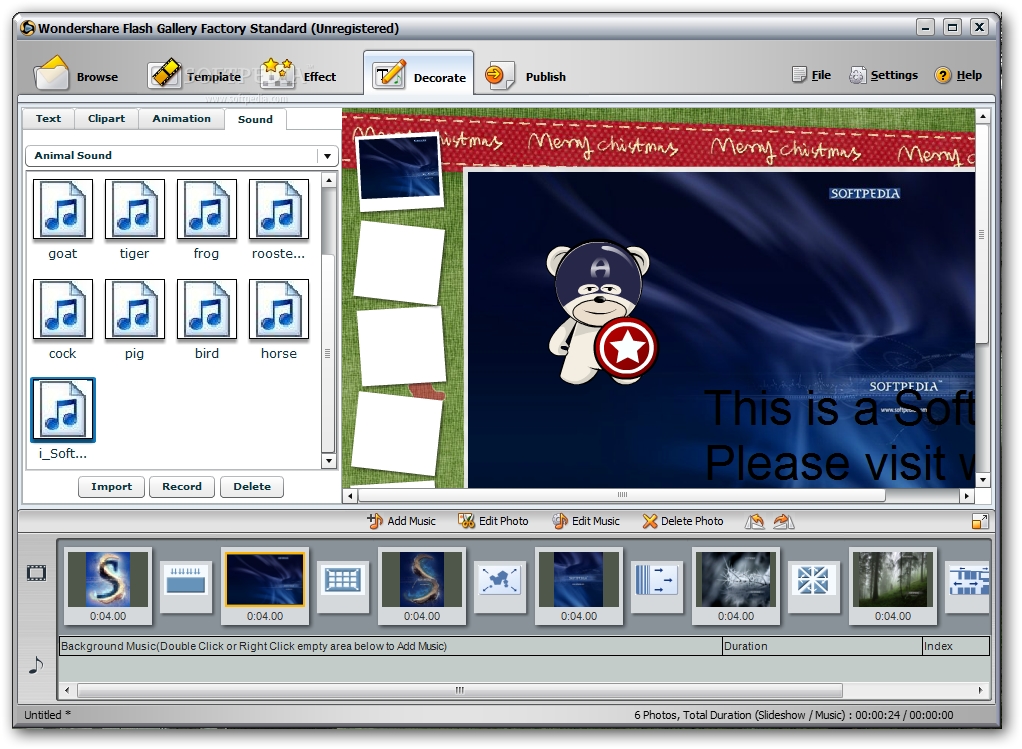This screenshot has width=1022, height=749.
Task: Select the frog sound file
Action: tap(206, 220)
